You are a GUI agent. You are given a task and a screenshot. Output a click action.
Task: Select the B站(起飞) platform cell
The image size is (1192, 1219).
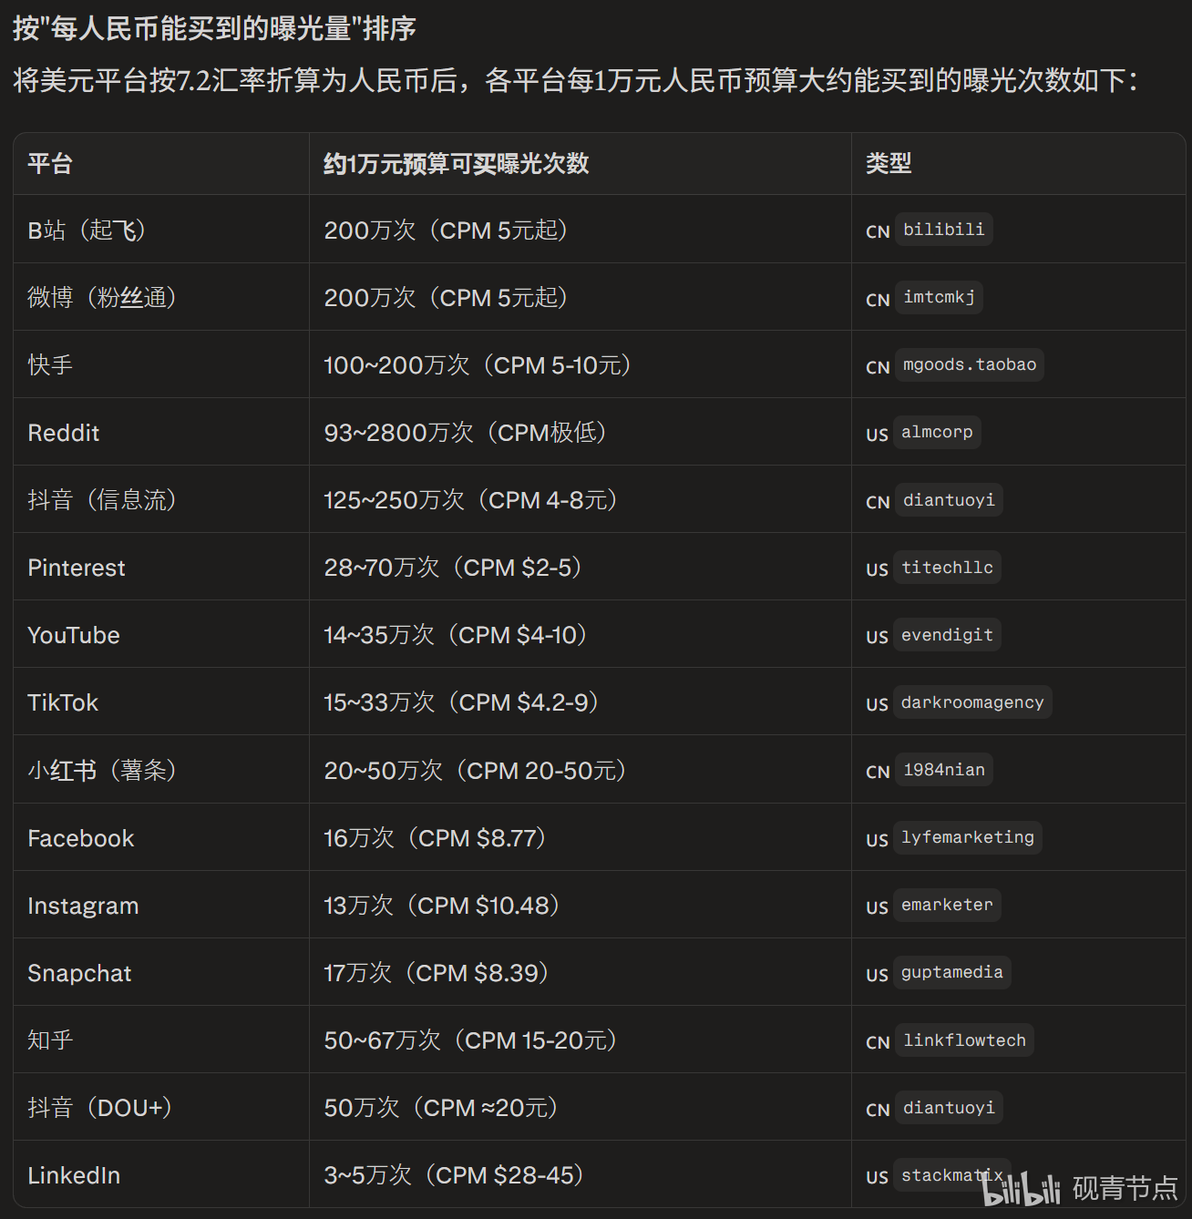pos(161,229)
